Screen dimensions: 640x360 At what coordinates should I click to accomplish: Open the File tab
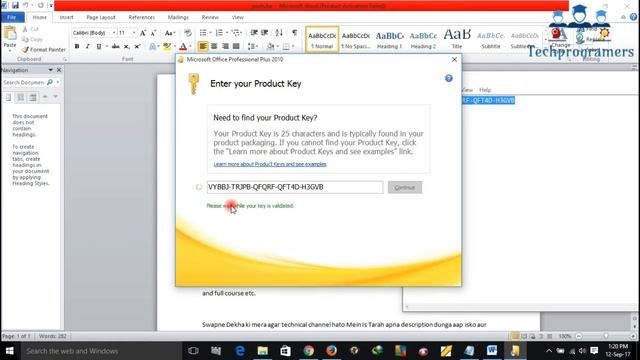coord(12,17)
